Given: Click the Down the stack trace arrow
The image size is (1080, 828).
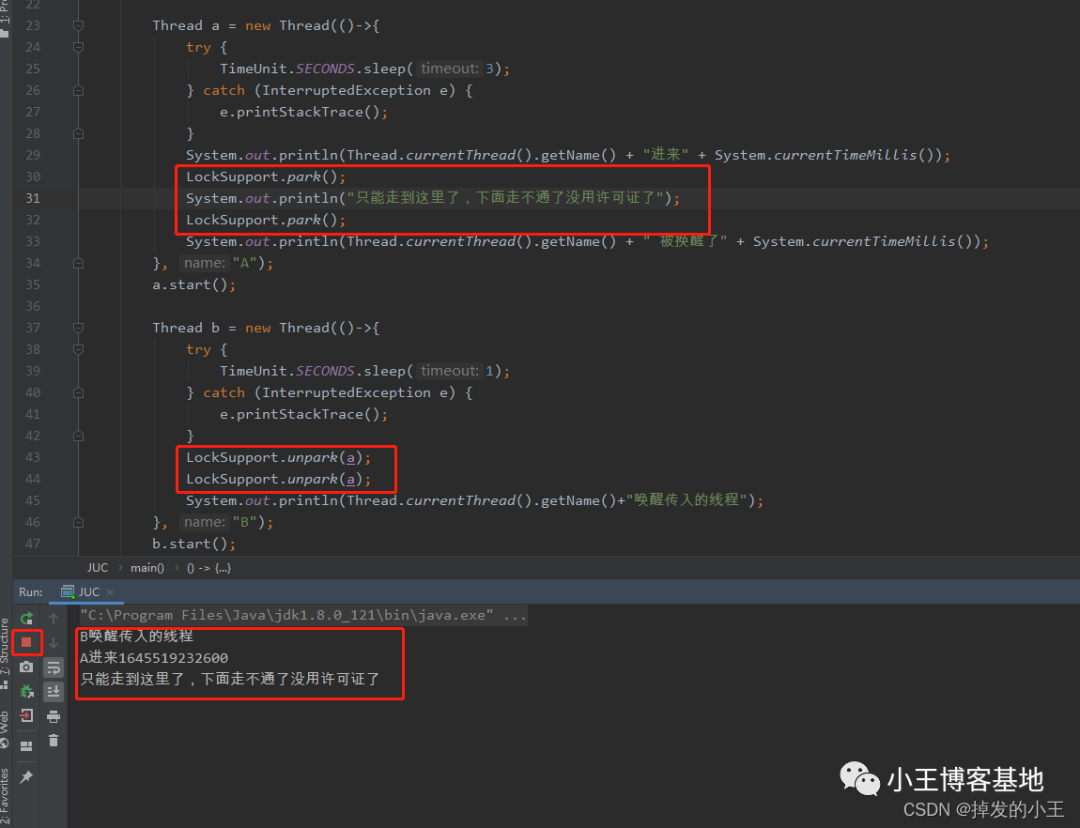Looking at the screenshot, I should (x=54, y=642).
